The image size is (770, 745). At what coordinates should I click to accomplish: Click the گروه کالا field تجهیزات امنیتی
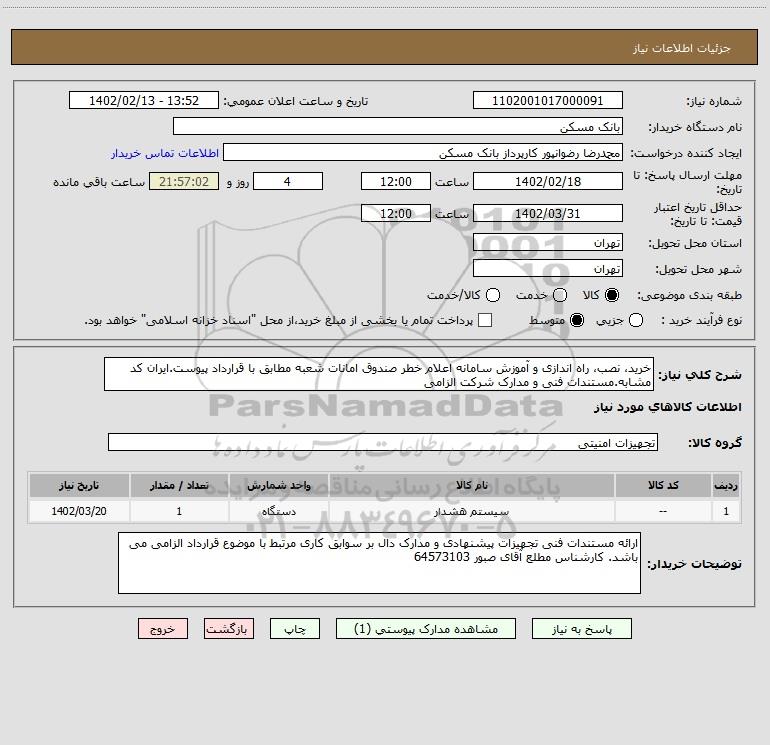(x=383, y=442)
